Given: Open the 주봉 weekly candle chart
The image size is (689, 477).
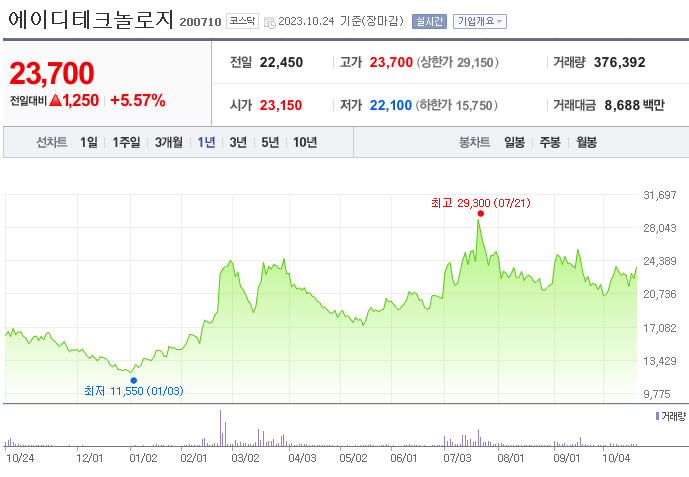Looking at the screenshot, I should pos(550,142).
